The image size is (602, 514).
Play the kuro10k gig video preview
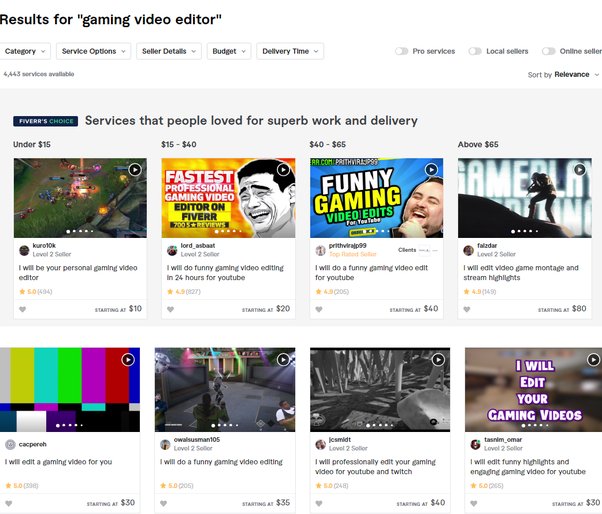[135, 169]
